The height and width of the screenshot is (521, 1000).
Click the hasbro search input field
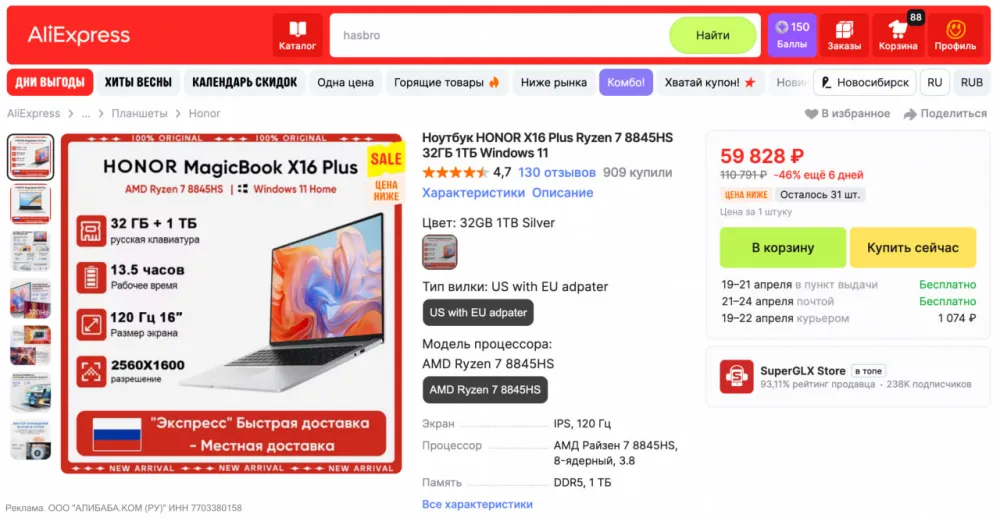(499, 35)
